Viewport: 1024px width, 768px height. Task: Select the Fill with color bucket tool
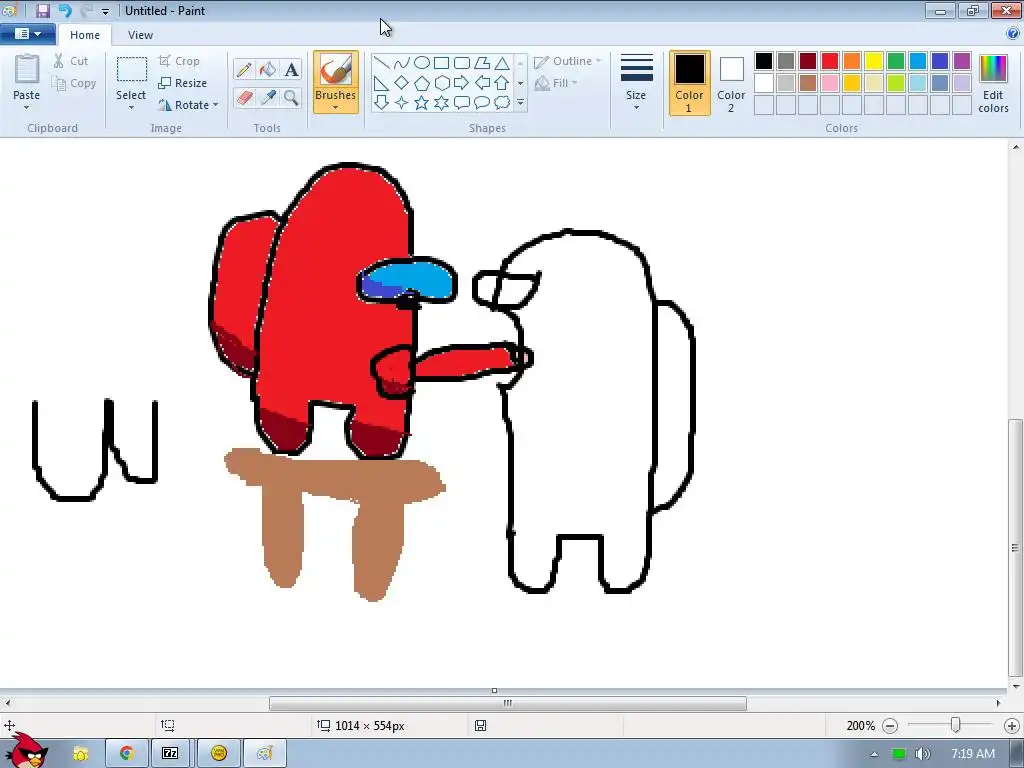click(268, 69)
